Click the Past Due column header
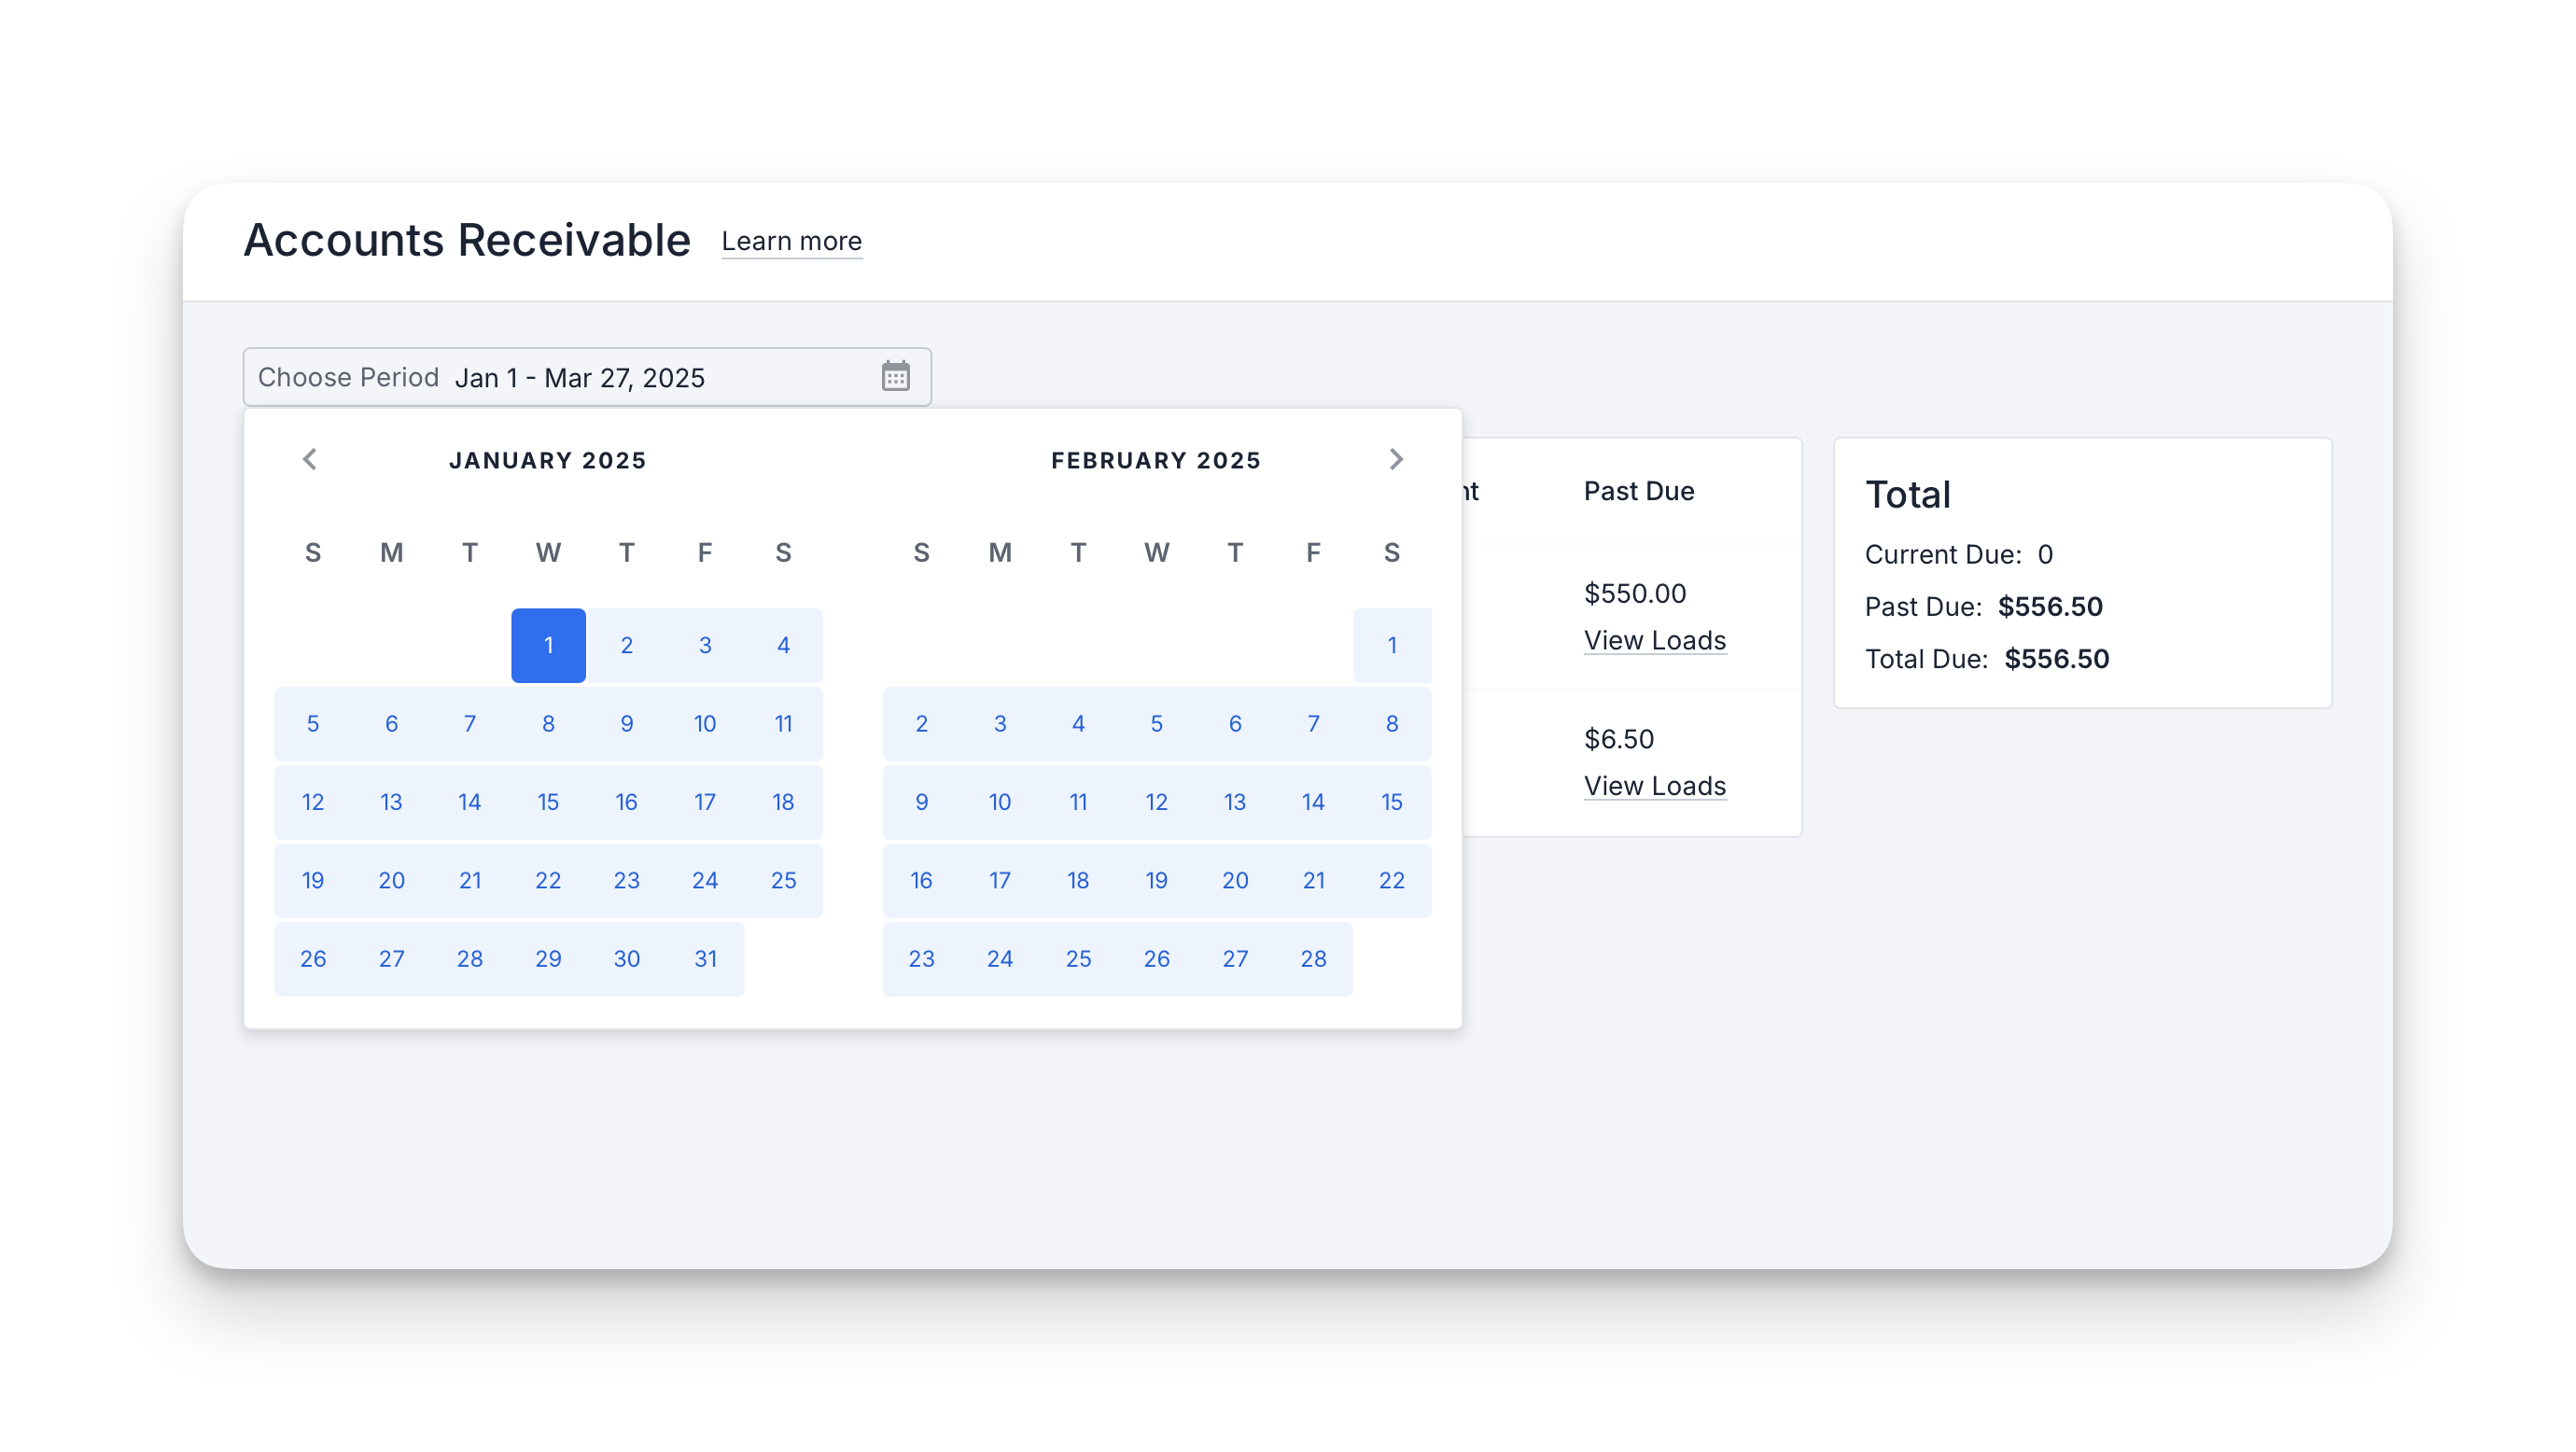 (x=1638, y=491)
